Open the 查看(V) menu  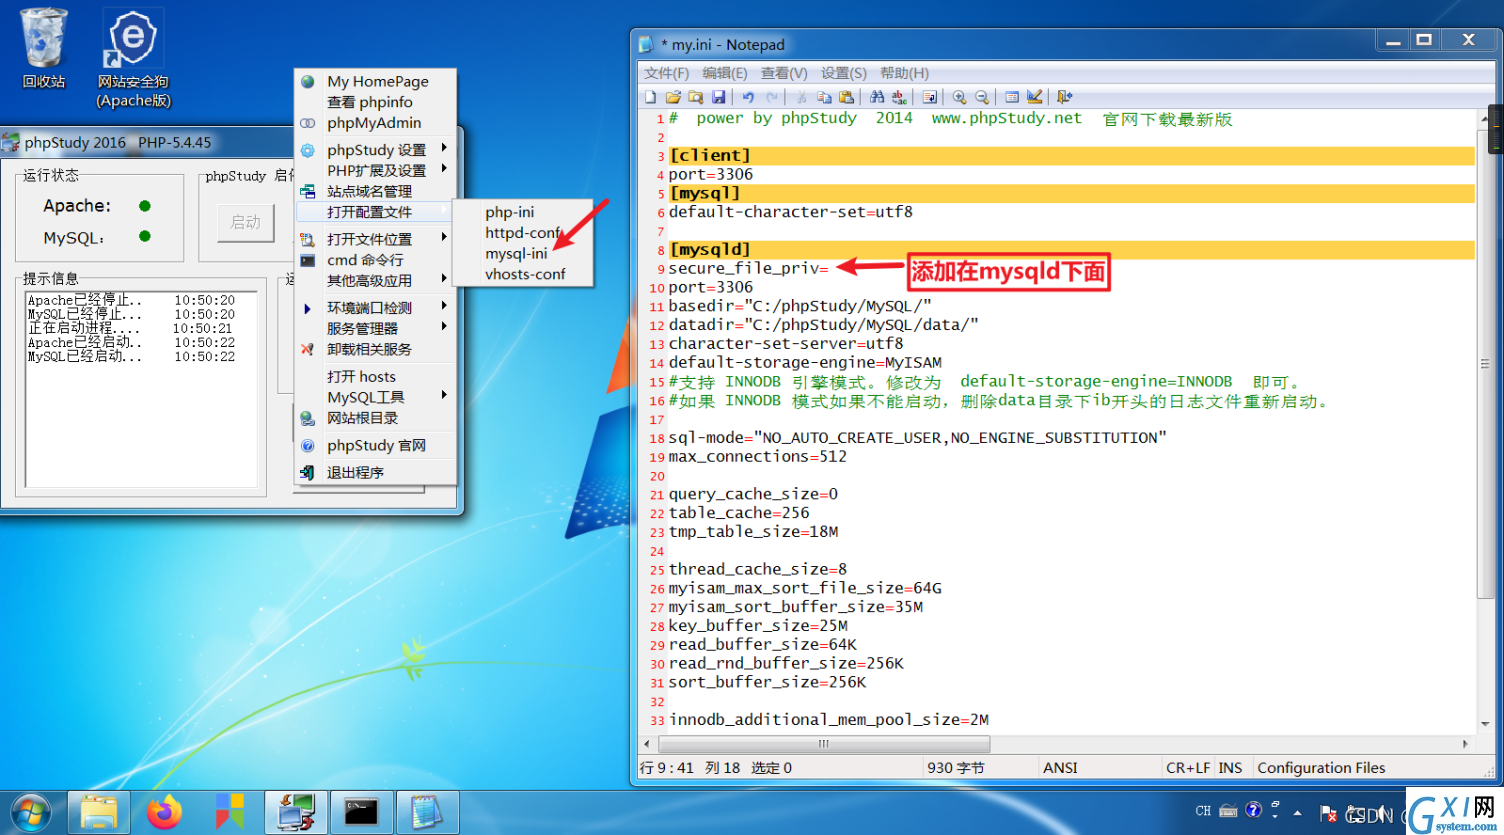(784, 73)
